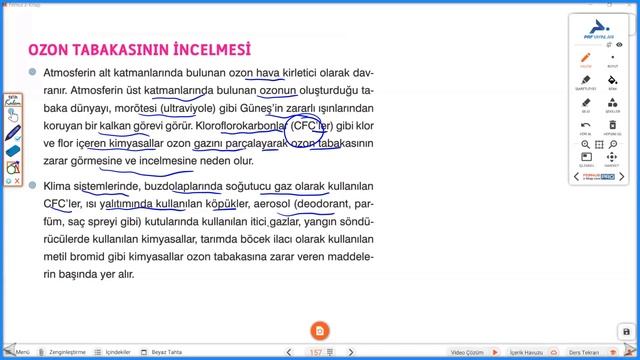The width and height of the screenshot is (640, 360).
Task: Open Beyaz Tahta whiteboard
Action: coord(162,352)
